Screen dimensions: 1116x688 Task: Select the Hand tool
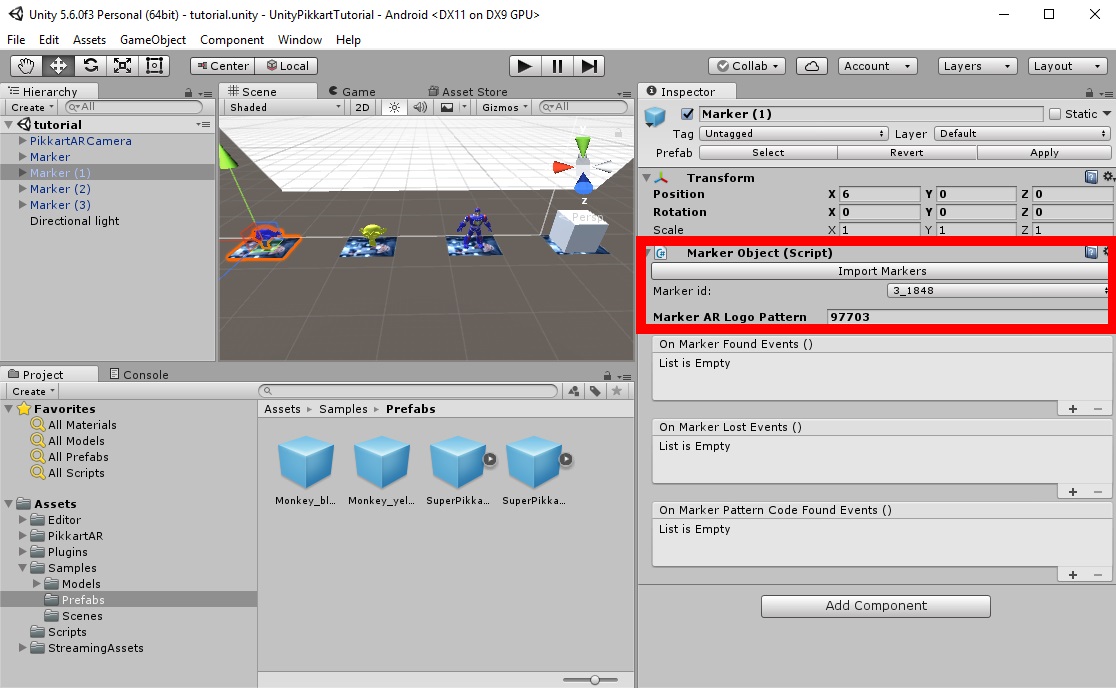(x=26, y=66)
